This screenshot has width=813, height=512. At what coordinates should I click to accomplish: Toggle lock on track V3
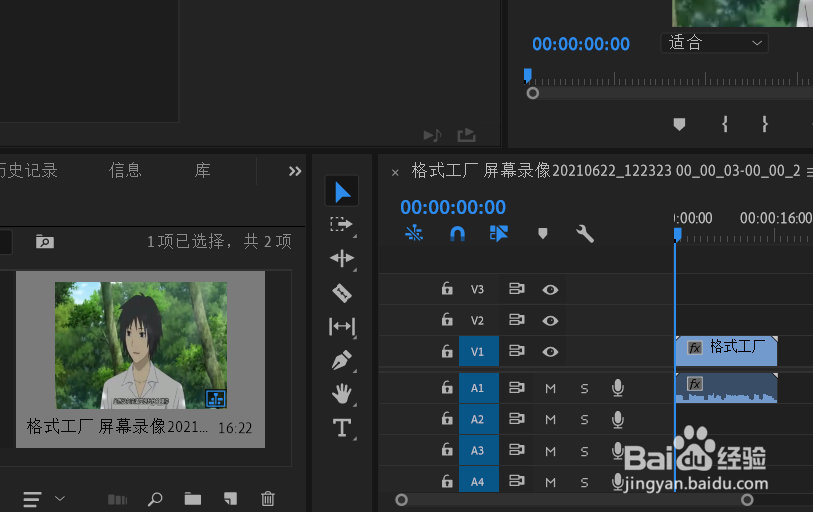[x=447, y=288]
